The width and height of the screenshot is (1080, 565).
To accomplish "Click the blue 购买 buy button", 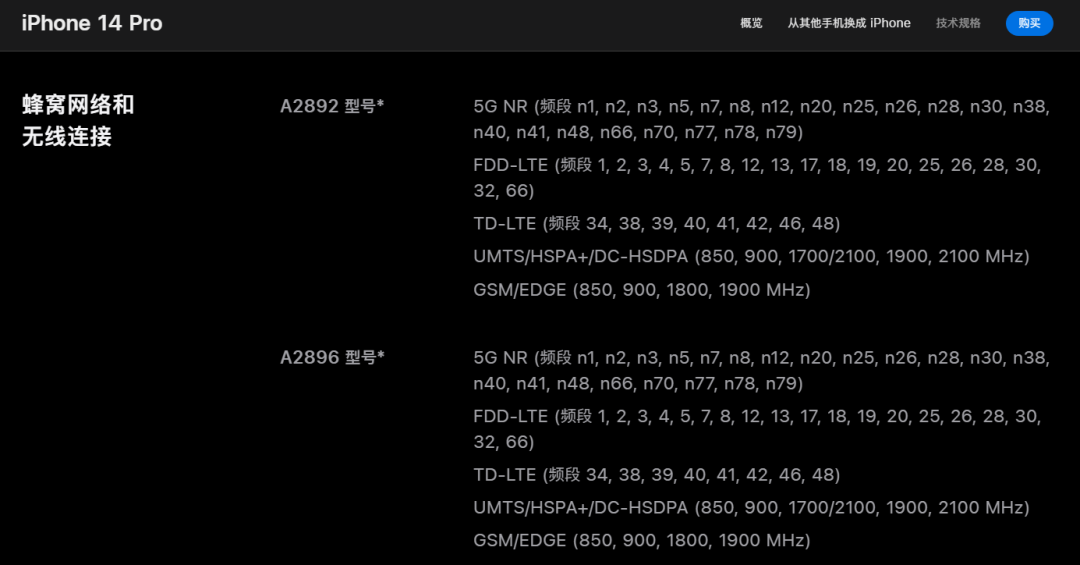I will coord(1029,23).
